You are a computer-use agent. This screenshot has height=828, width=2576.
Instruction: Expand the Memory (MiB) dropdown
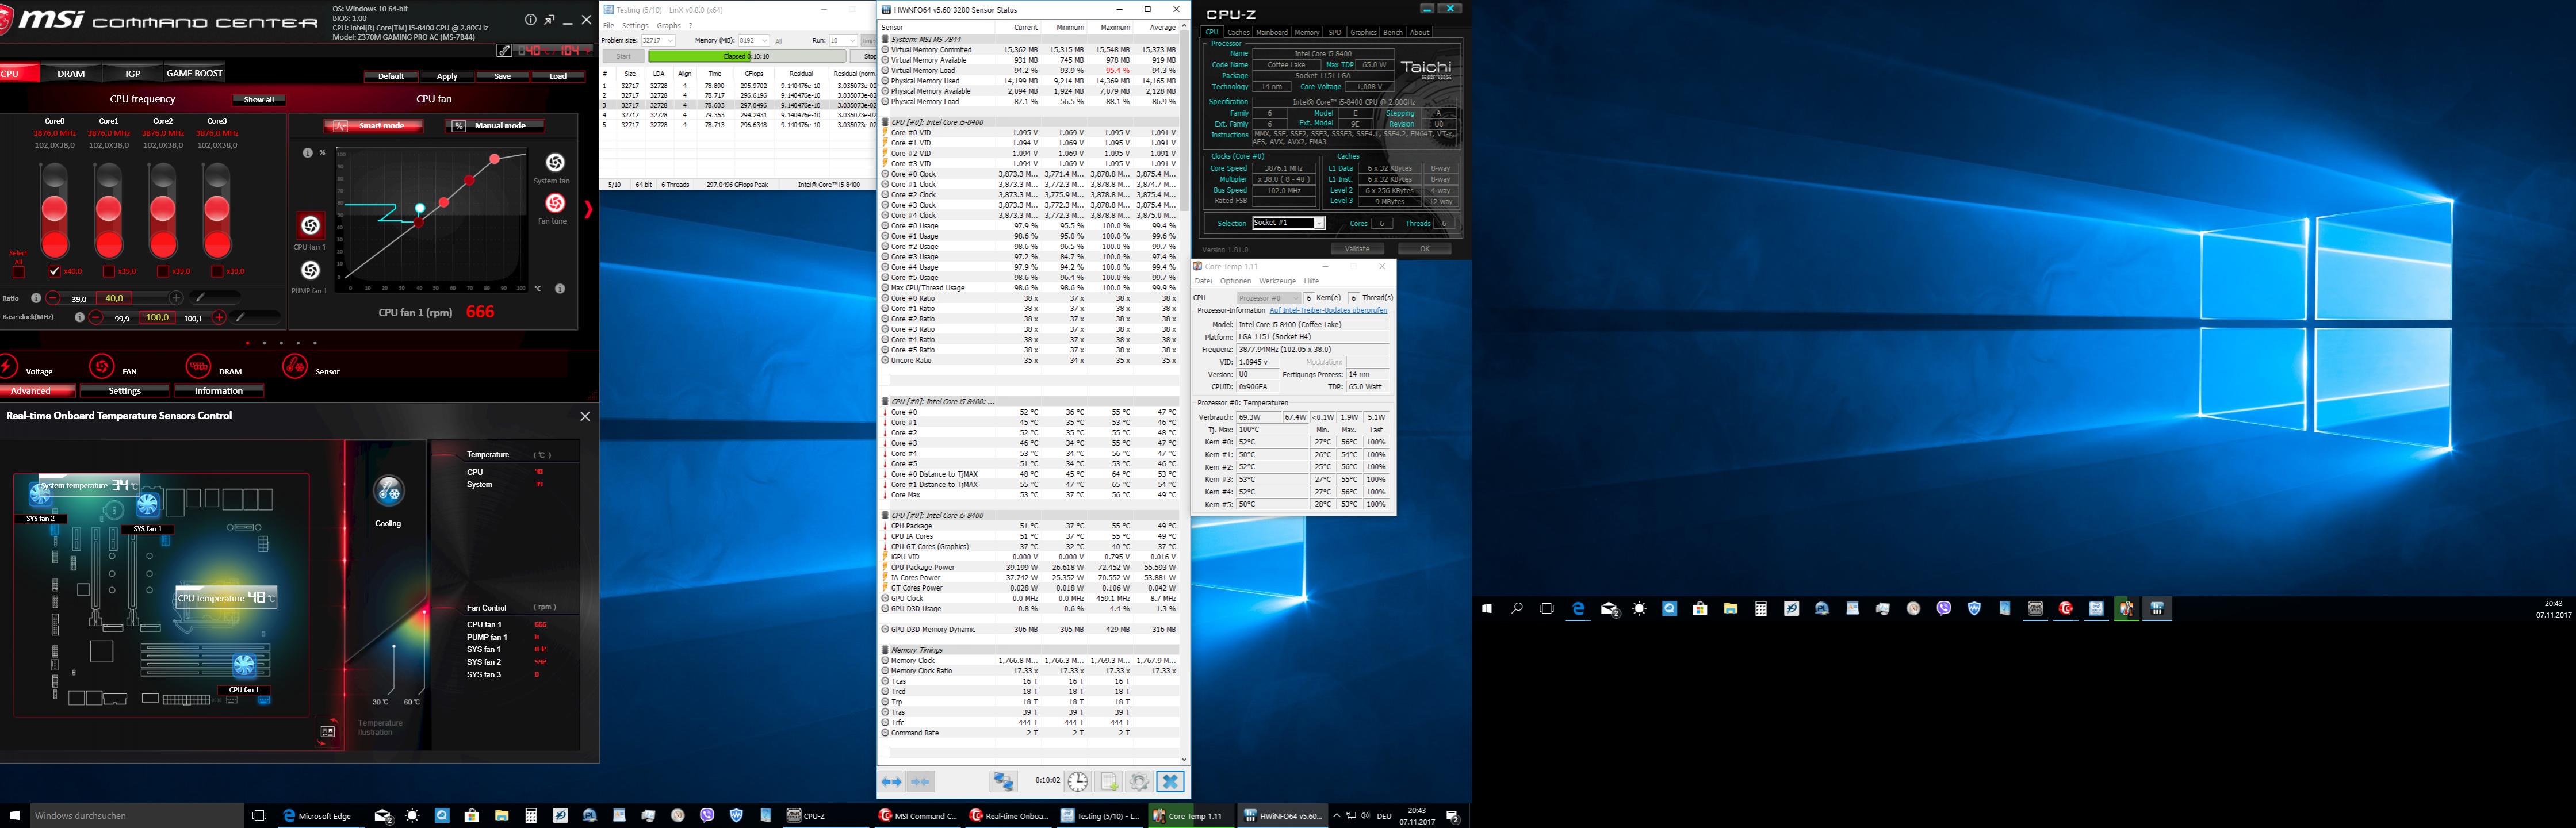[x=765, y=41]
